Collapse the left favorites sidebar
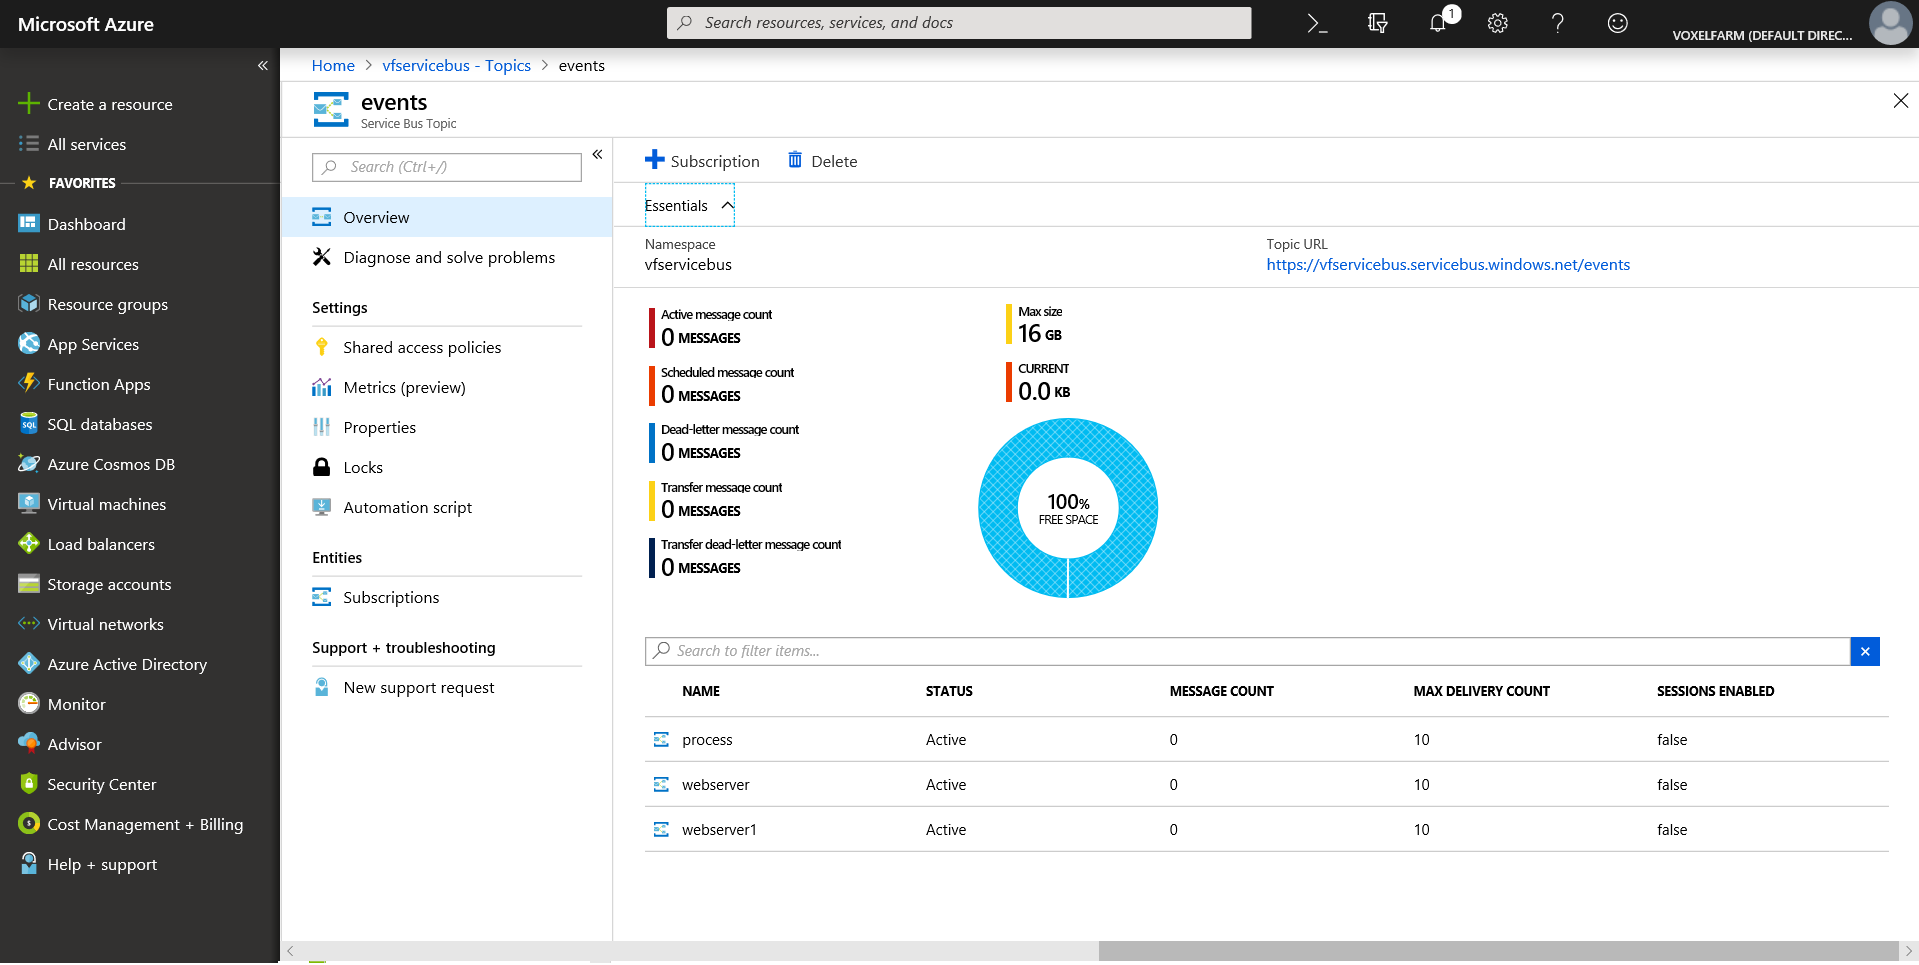Image resolution: width=1919 pixels, height=965 pixels. [x=263, y=66]
